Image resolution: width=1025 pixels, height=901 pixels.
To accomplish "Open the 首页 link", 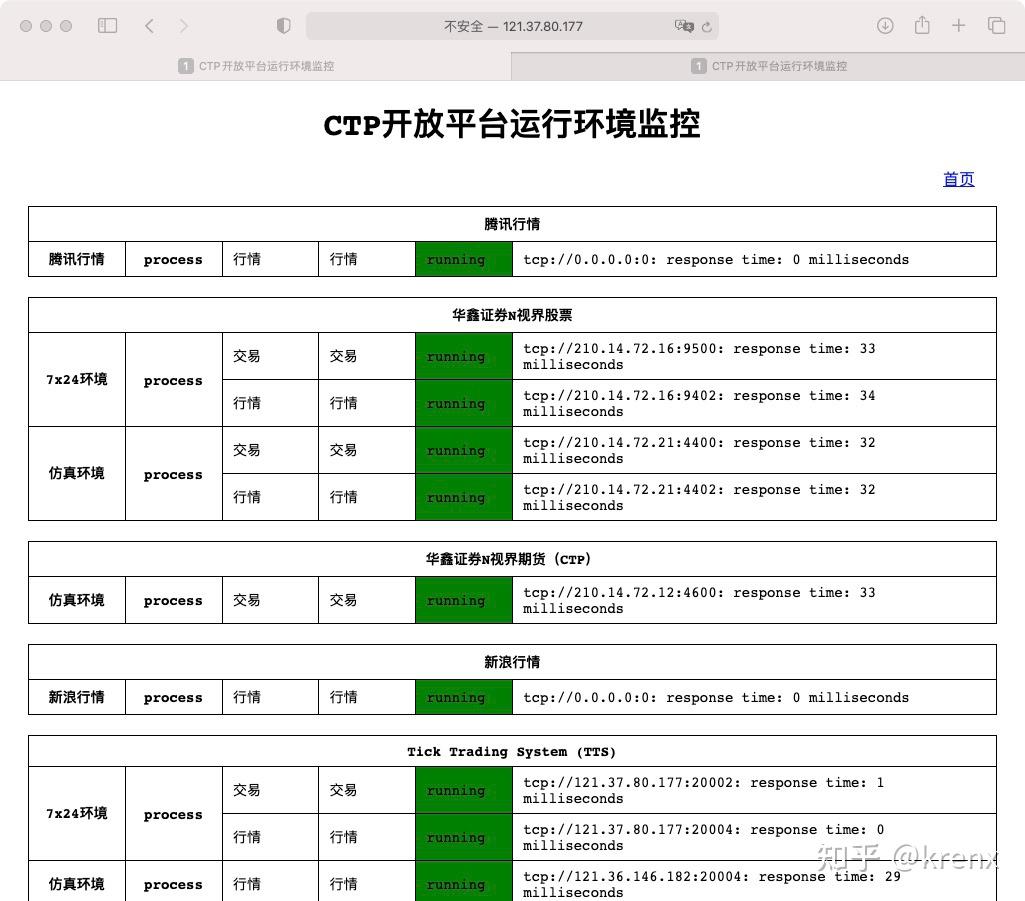I will pyautogui.click(x=958, y=179).
